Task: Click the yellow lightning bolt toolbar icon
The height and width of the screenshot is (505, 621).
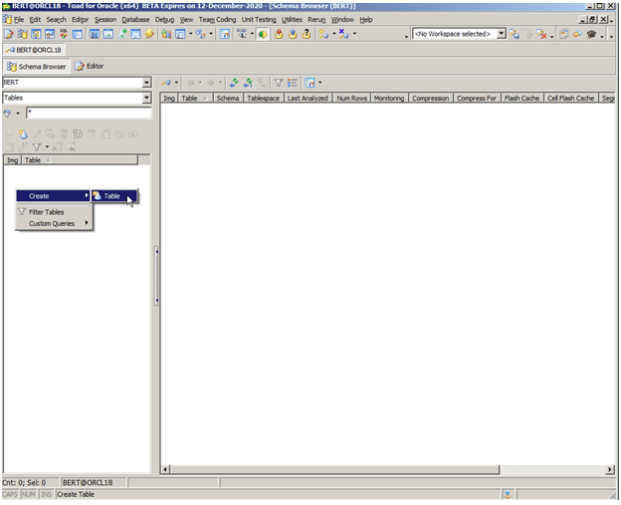Action: pos(149,34)
